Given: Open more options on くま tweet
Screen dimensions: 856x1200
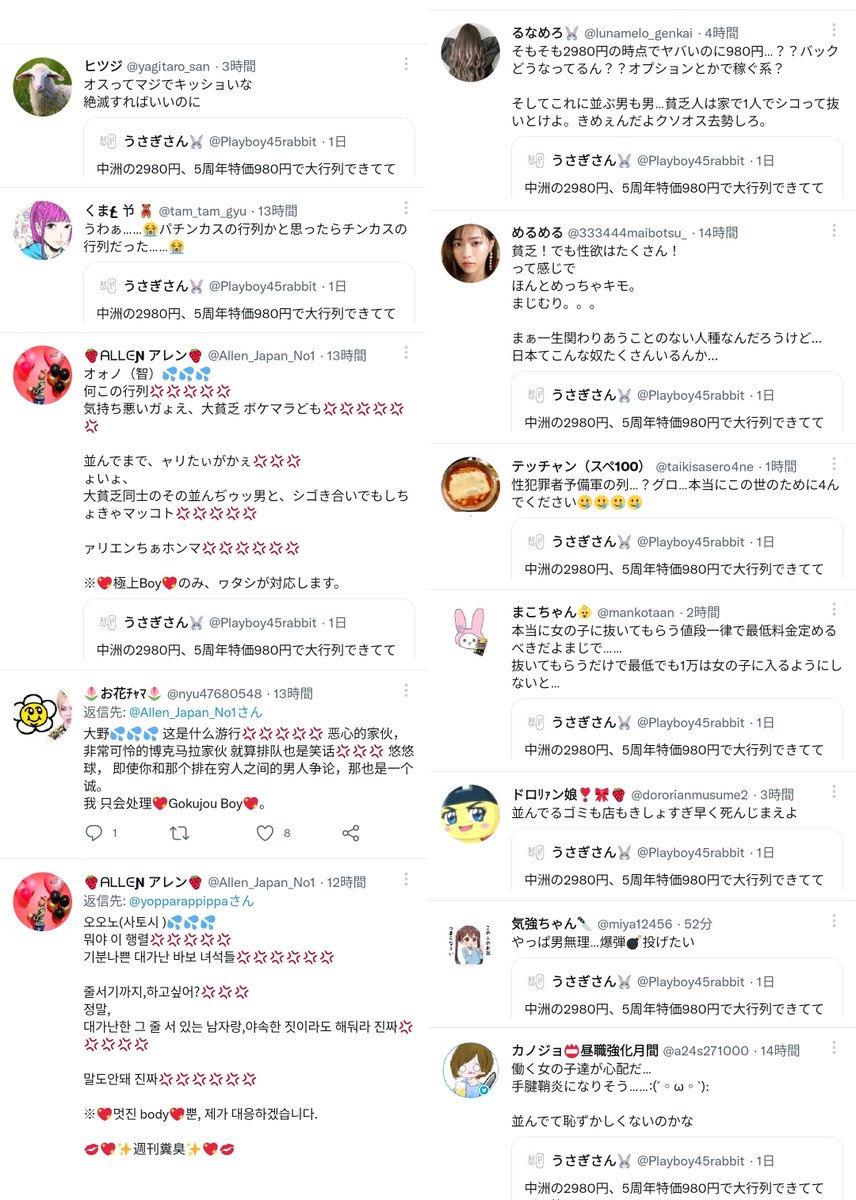Looking at the screenshot, I should pyautogui.click(x=406, y=208).
